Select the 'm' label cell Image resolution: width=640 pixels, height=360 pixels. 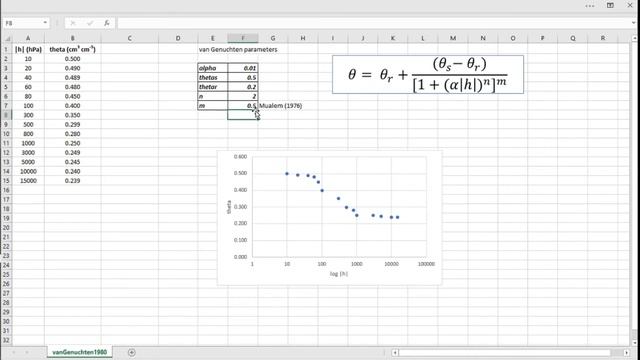(213, 106)
